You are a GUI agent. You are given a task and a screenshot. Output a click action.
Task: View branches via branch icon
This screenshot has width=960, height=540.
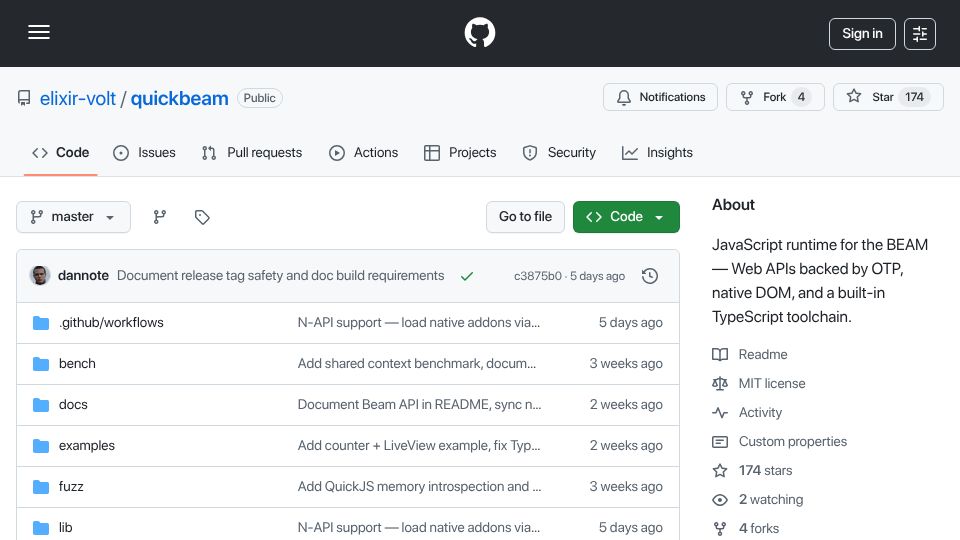coord(160,217)
